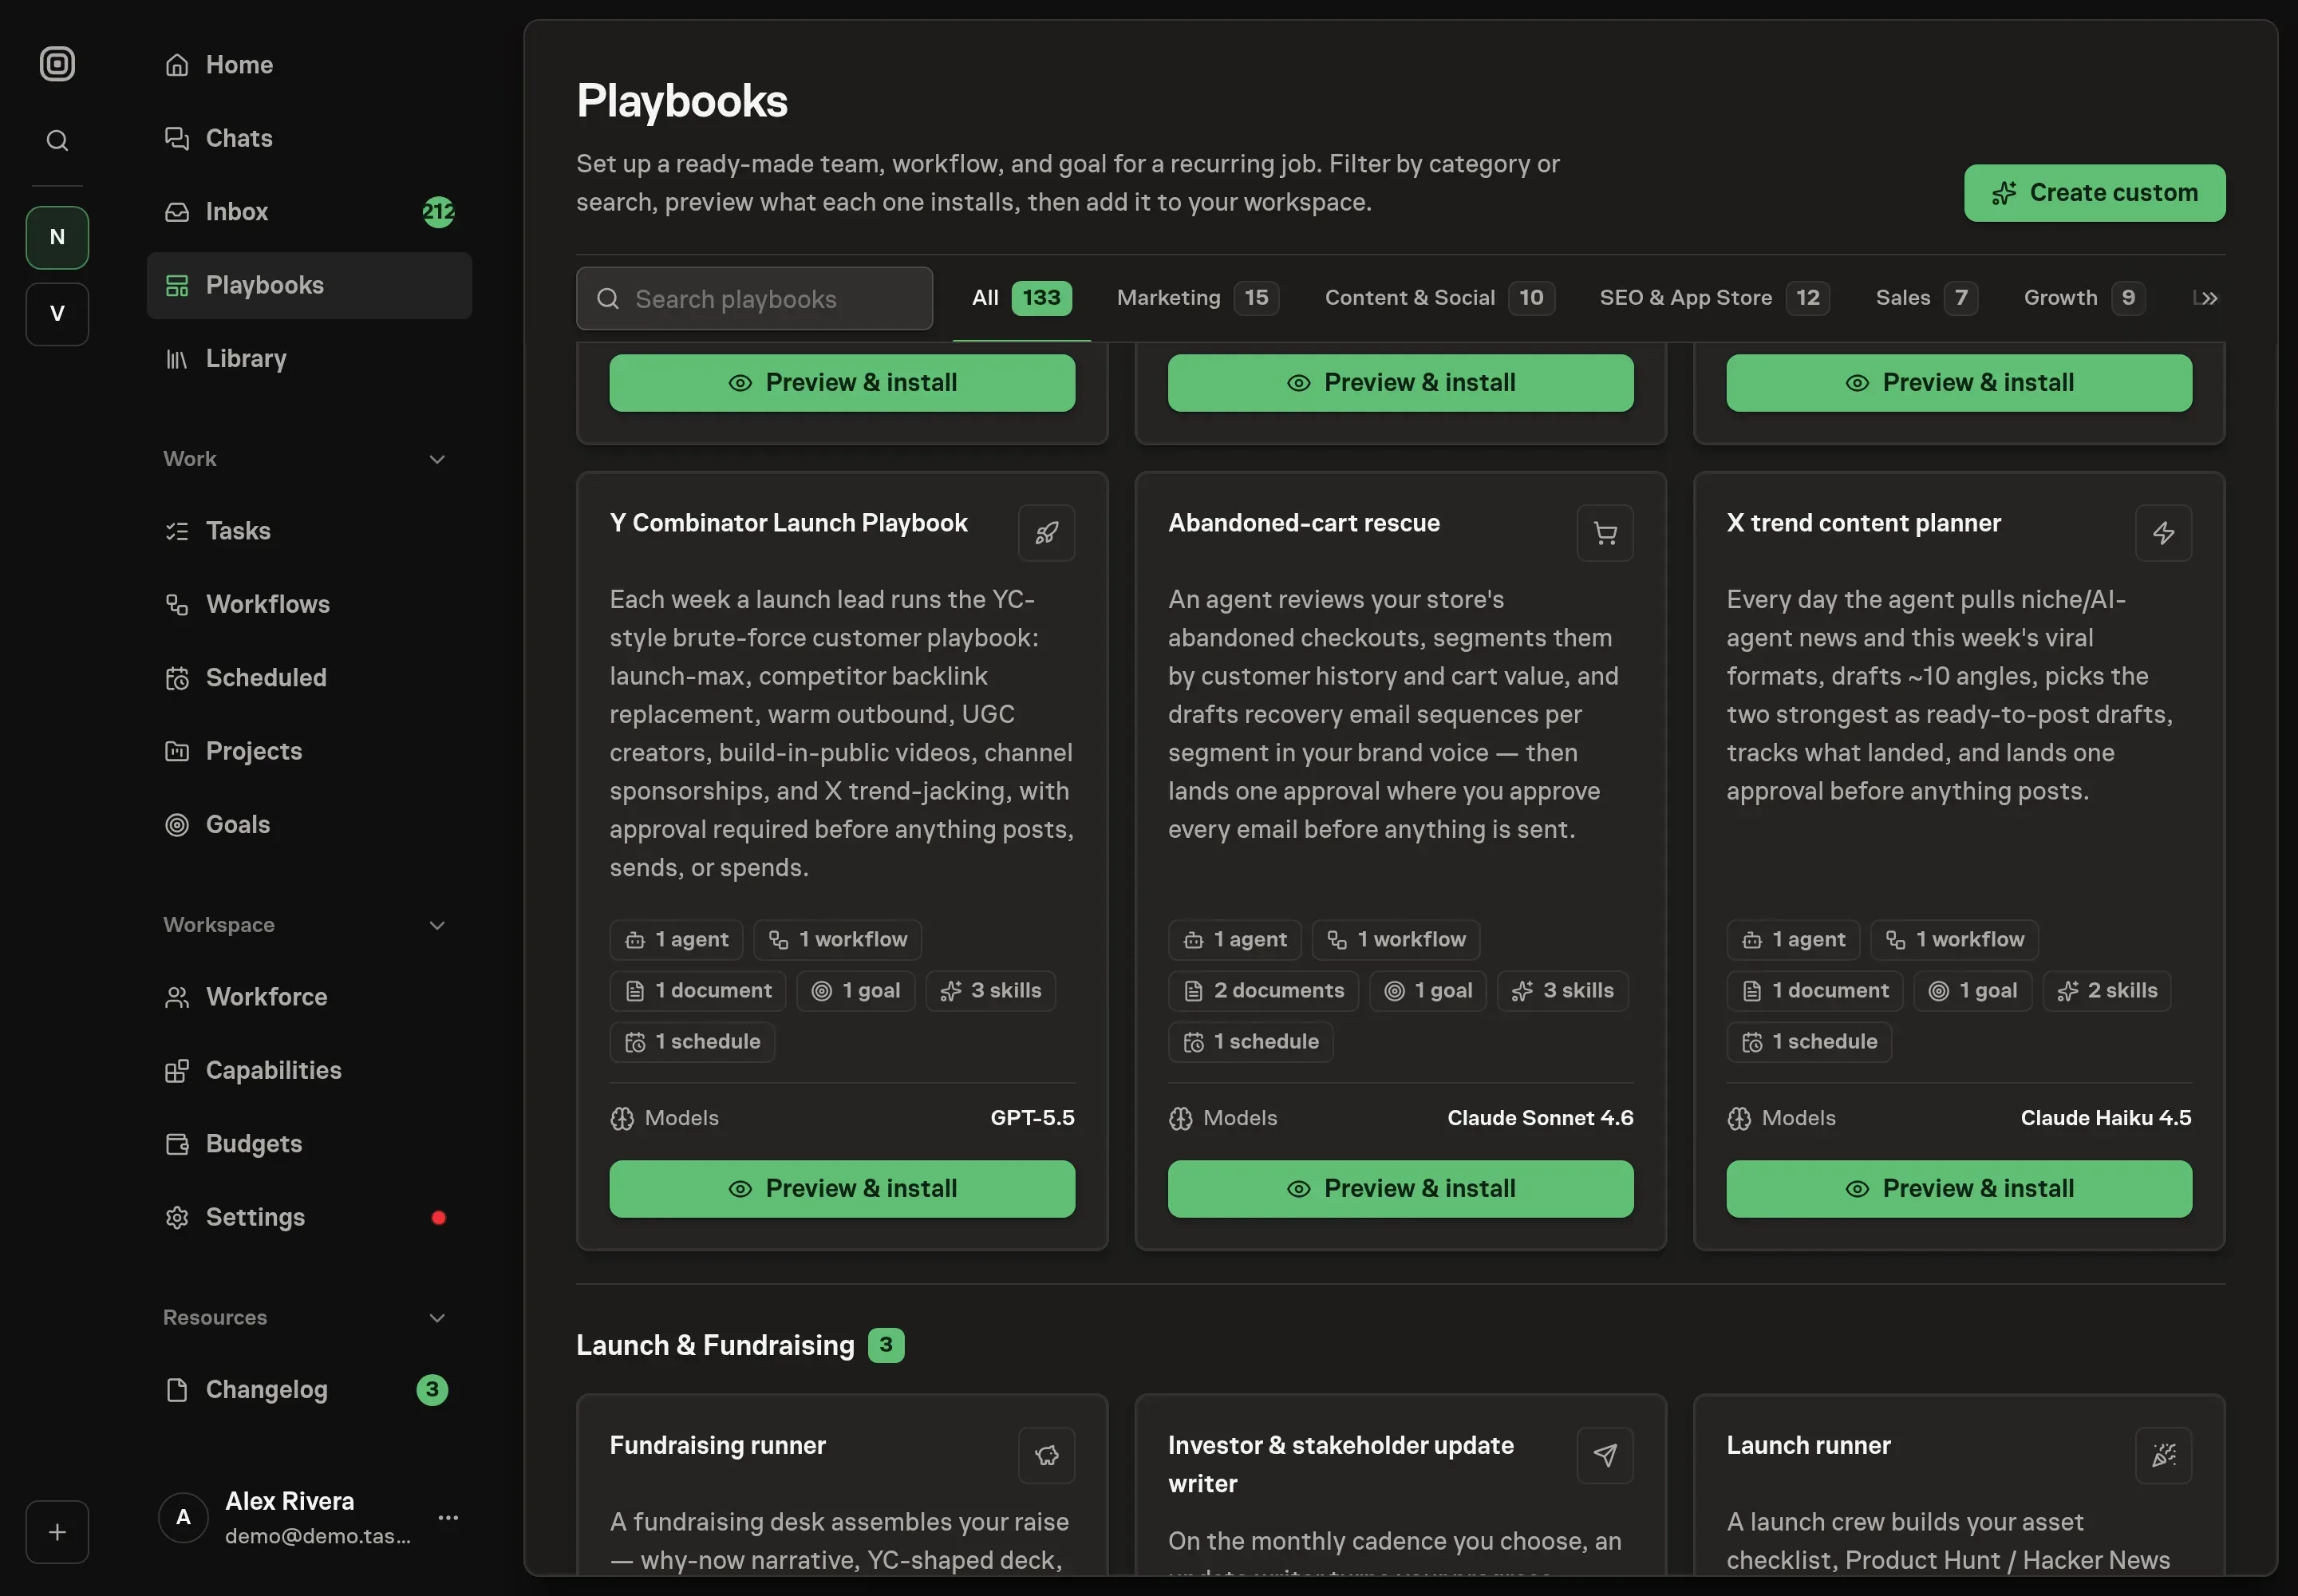Open Library in the sidebar

coord(309,358)
